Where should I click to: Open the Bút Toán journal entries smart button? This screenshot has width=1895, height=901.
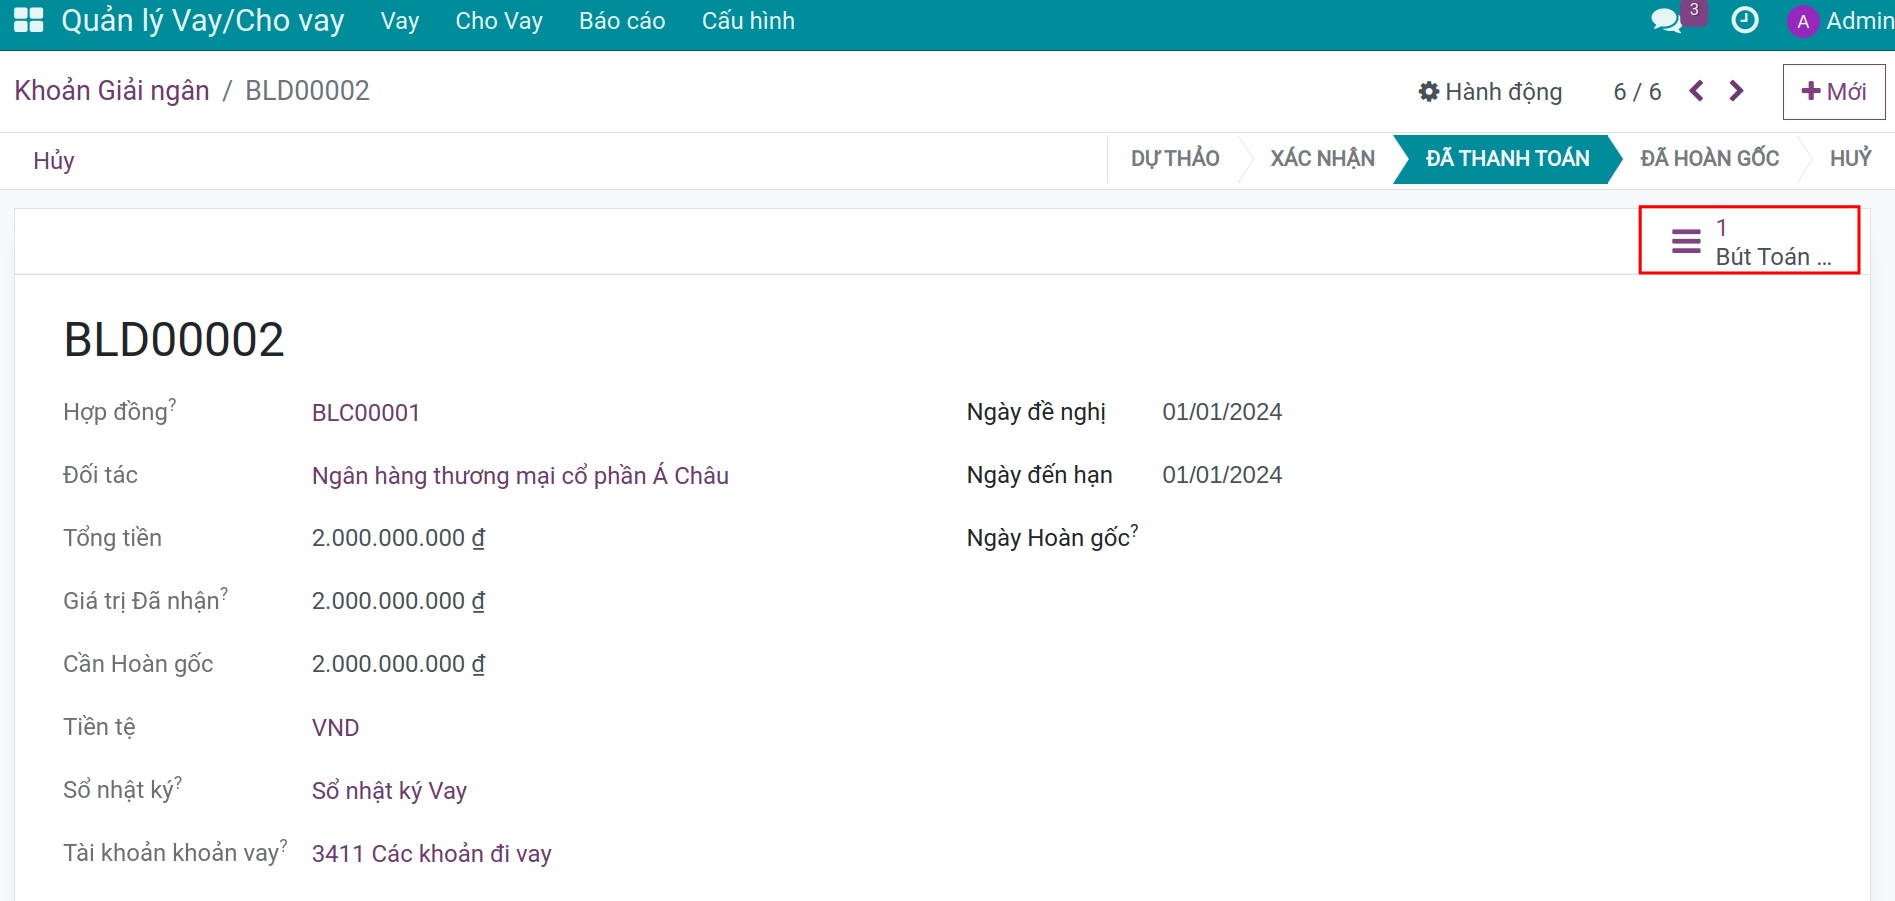[1749, 241]
